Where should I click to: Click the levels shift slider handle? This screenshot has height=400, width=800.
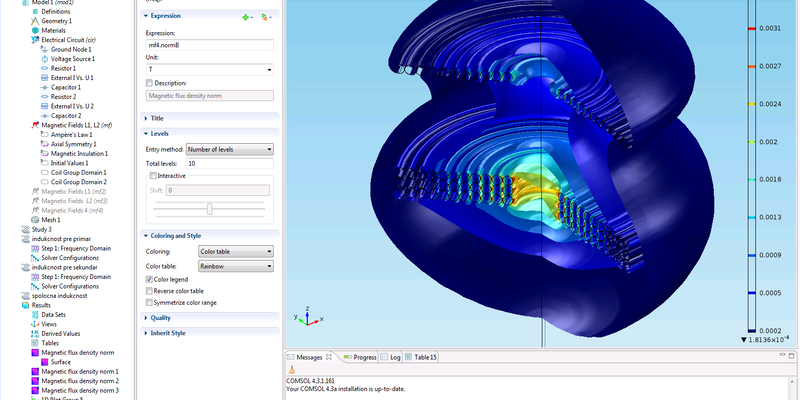click(209, 208)
